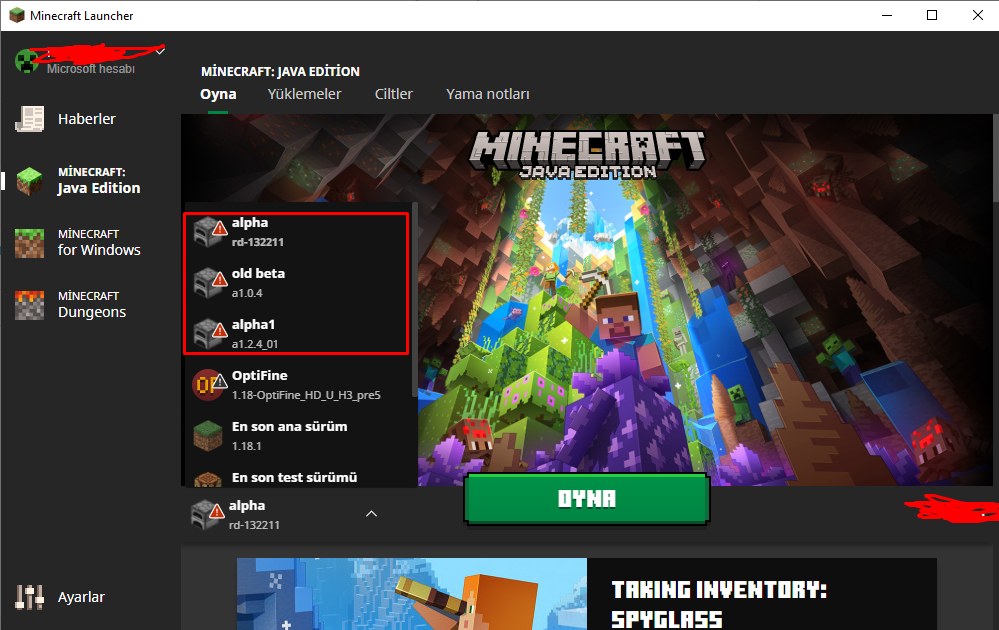Click the Haberler sidebar label
The image size is (999, 630).
(x=87, y=119)
